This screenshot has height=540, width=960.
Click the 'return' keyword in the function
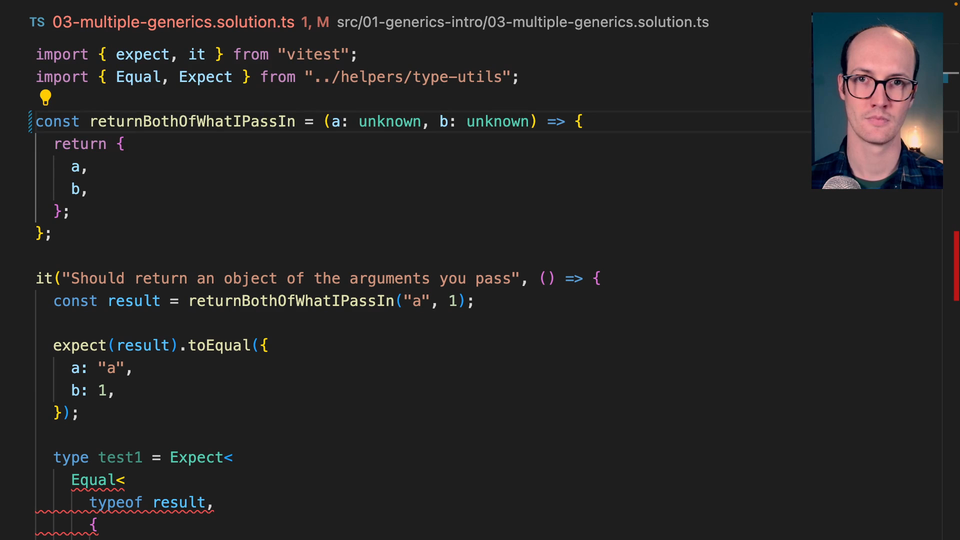pyautogui.click(x=80, y=144)
